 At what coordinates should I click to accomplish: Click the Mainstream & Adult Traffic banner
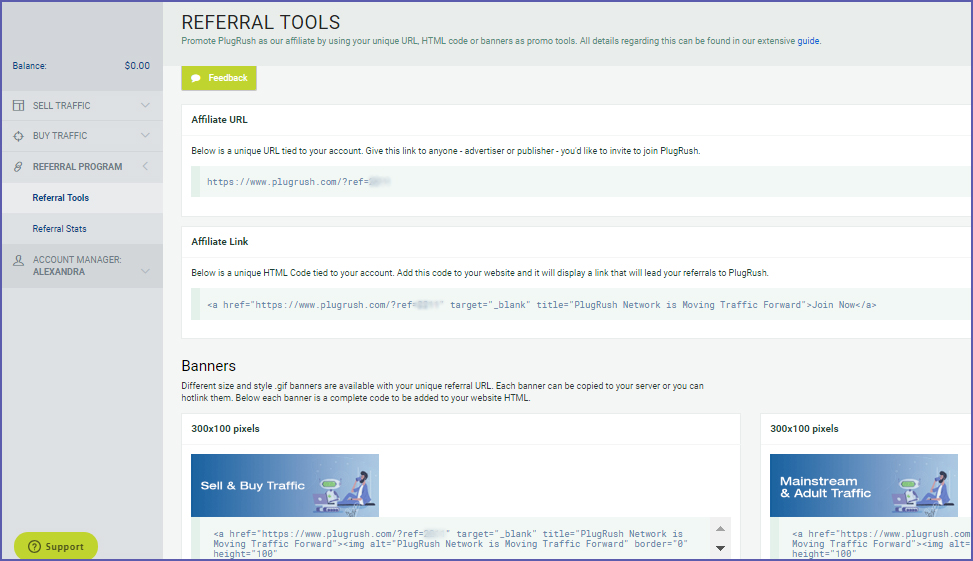pos(864,485)
